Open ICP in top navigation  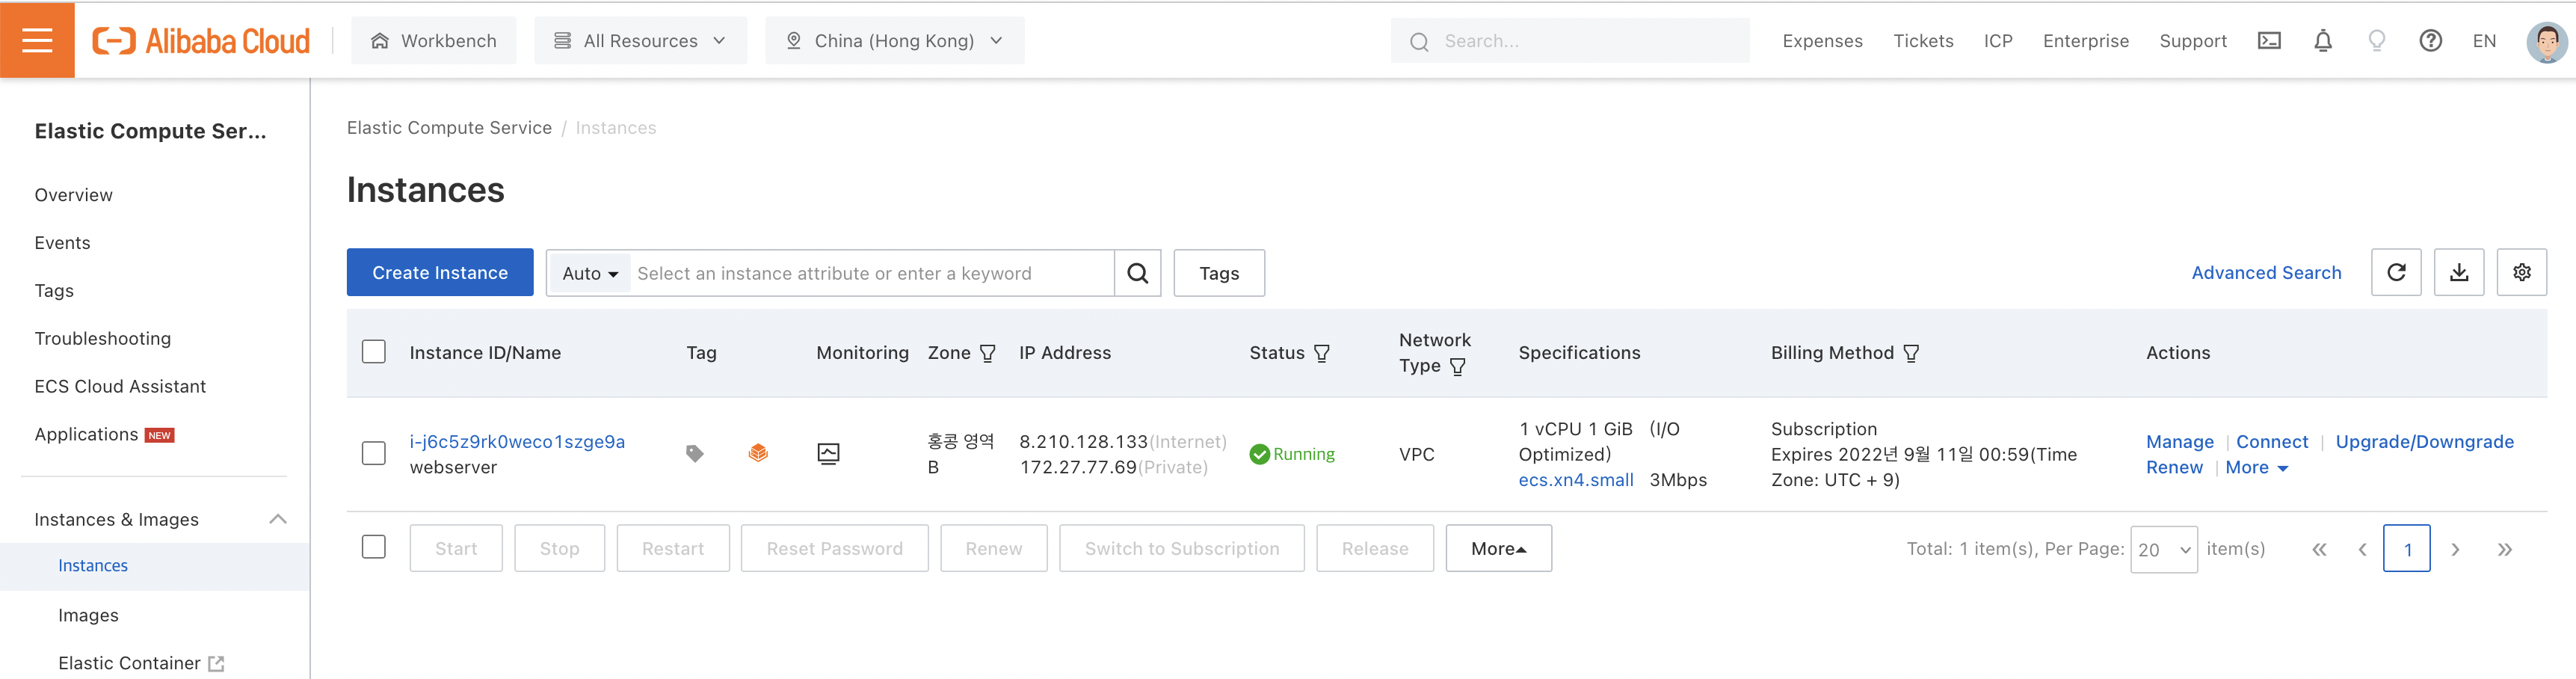(x=1998, y=41)
